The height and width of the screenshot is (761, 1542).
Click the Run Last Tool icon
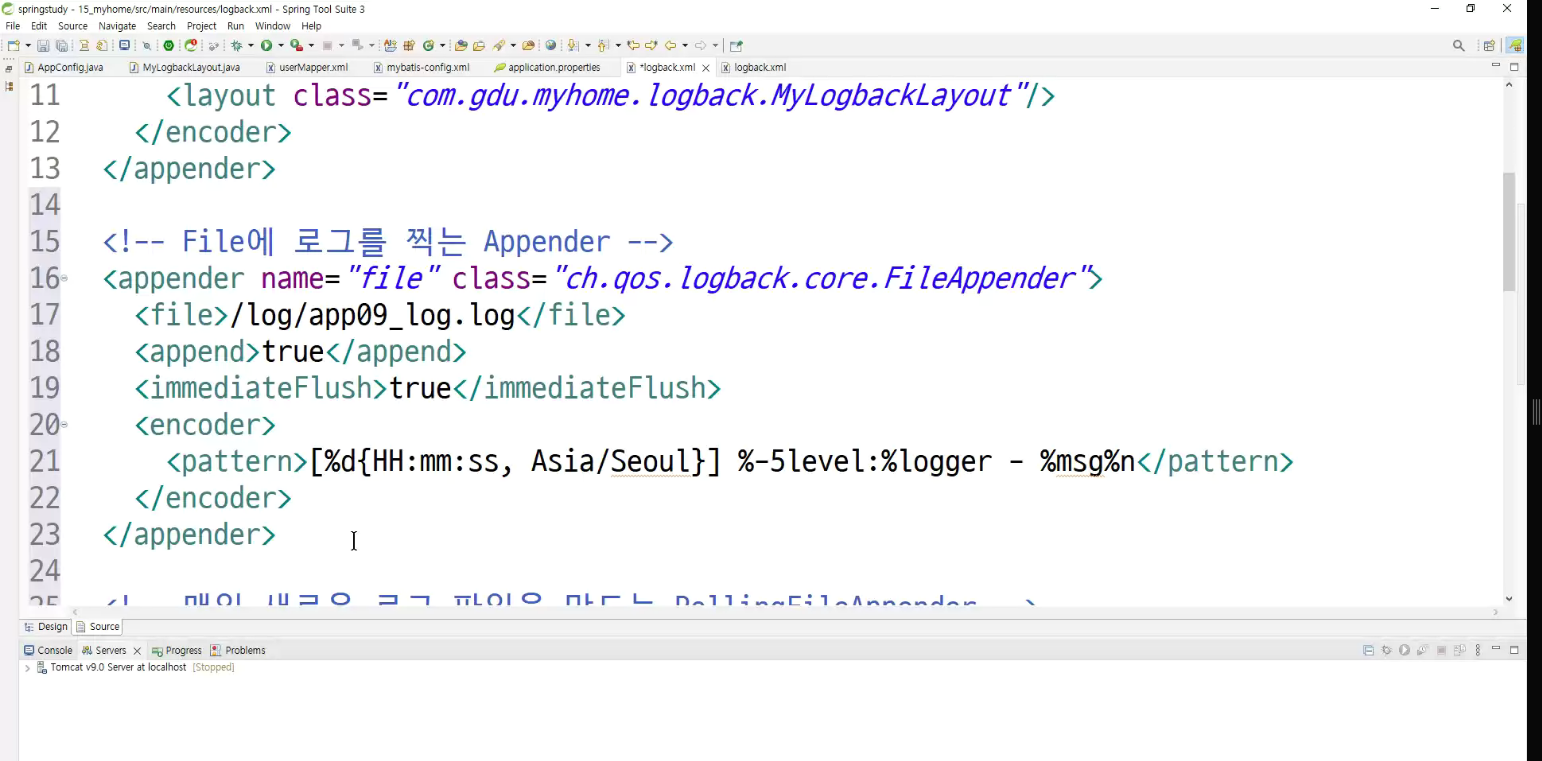pos(297,45)
